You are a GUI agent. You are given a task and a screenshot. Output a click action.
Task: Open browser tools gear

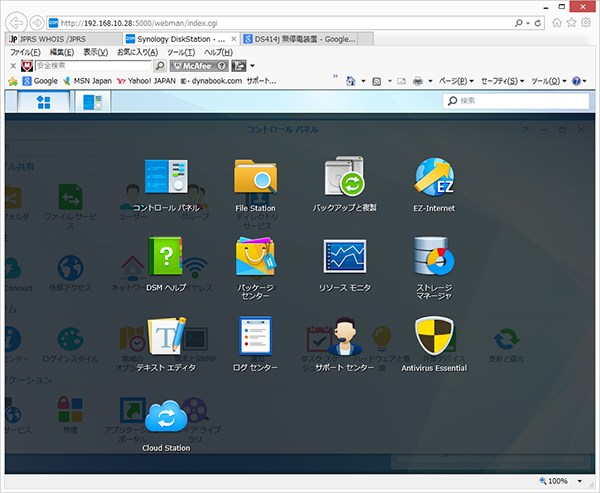click(586, 23)
